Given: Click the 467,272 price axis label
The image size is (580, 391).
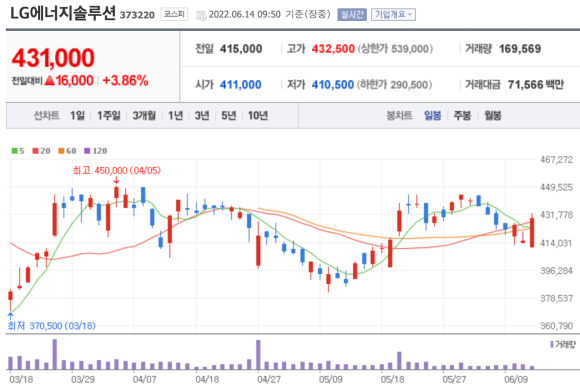Looking at the screenshot, I should pyautogui.click(x=556, y=160).
